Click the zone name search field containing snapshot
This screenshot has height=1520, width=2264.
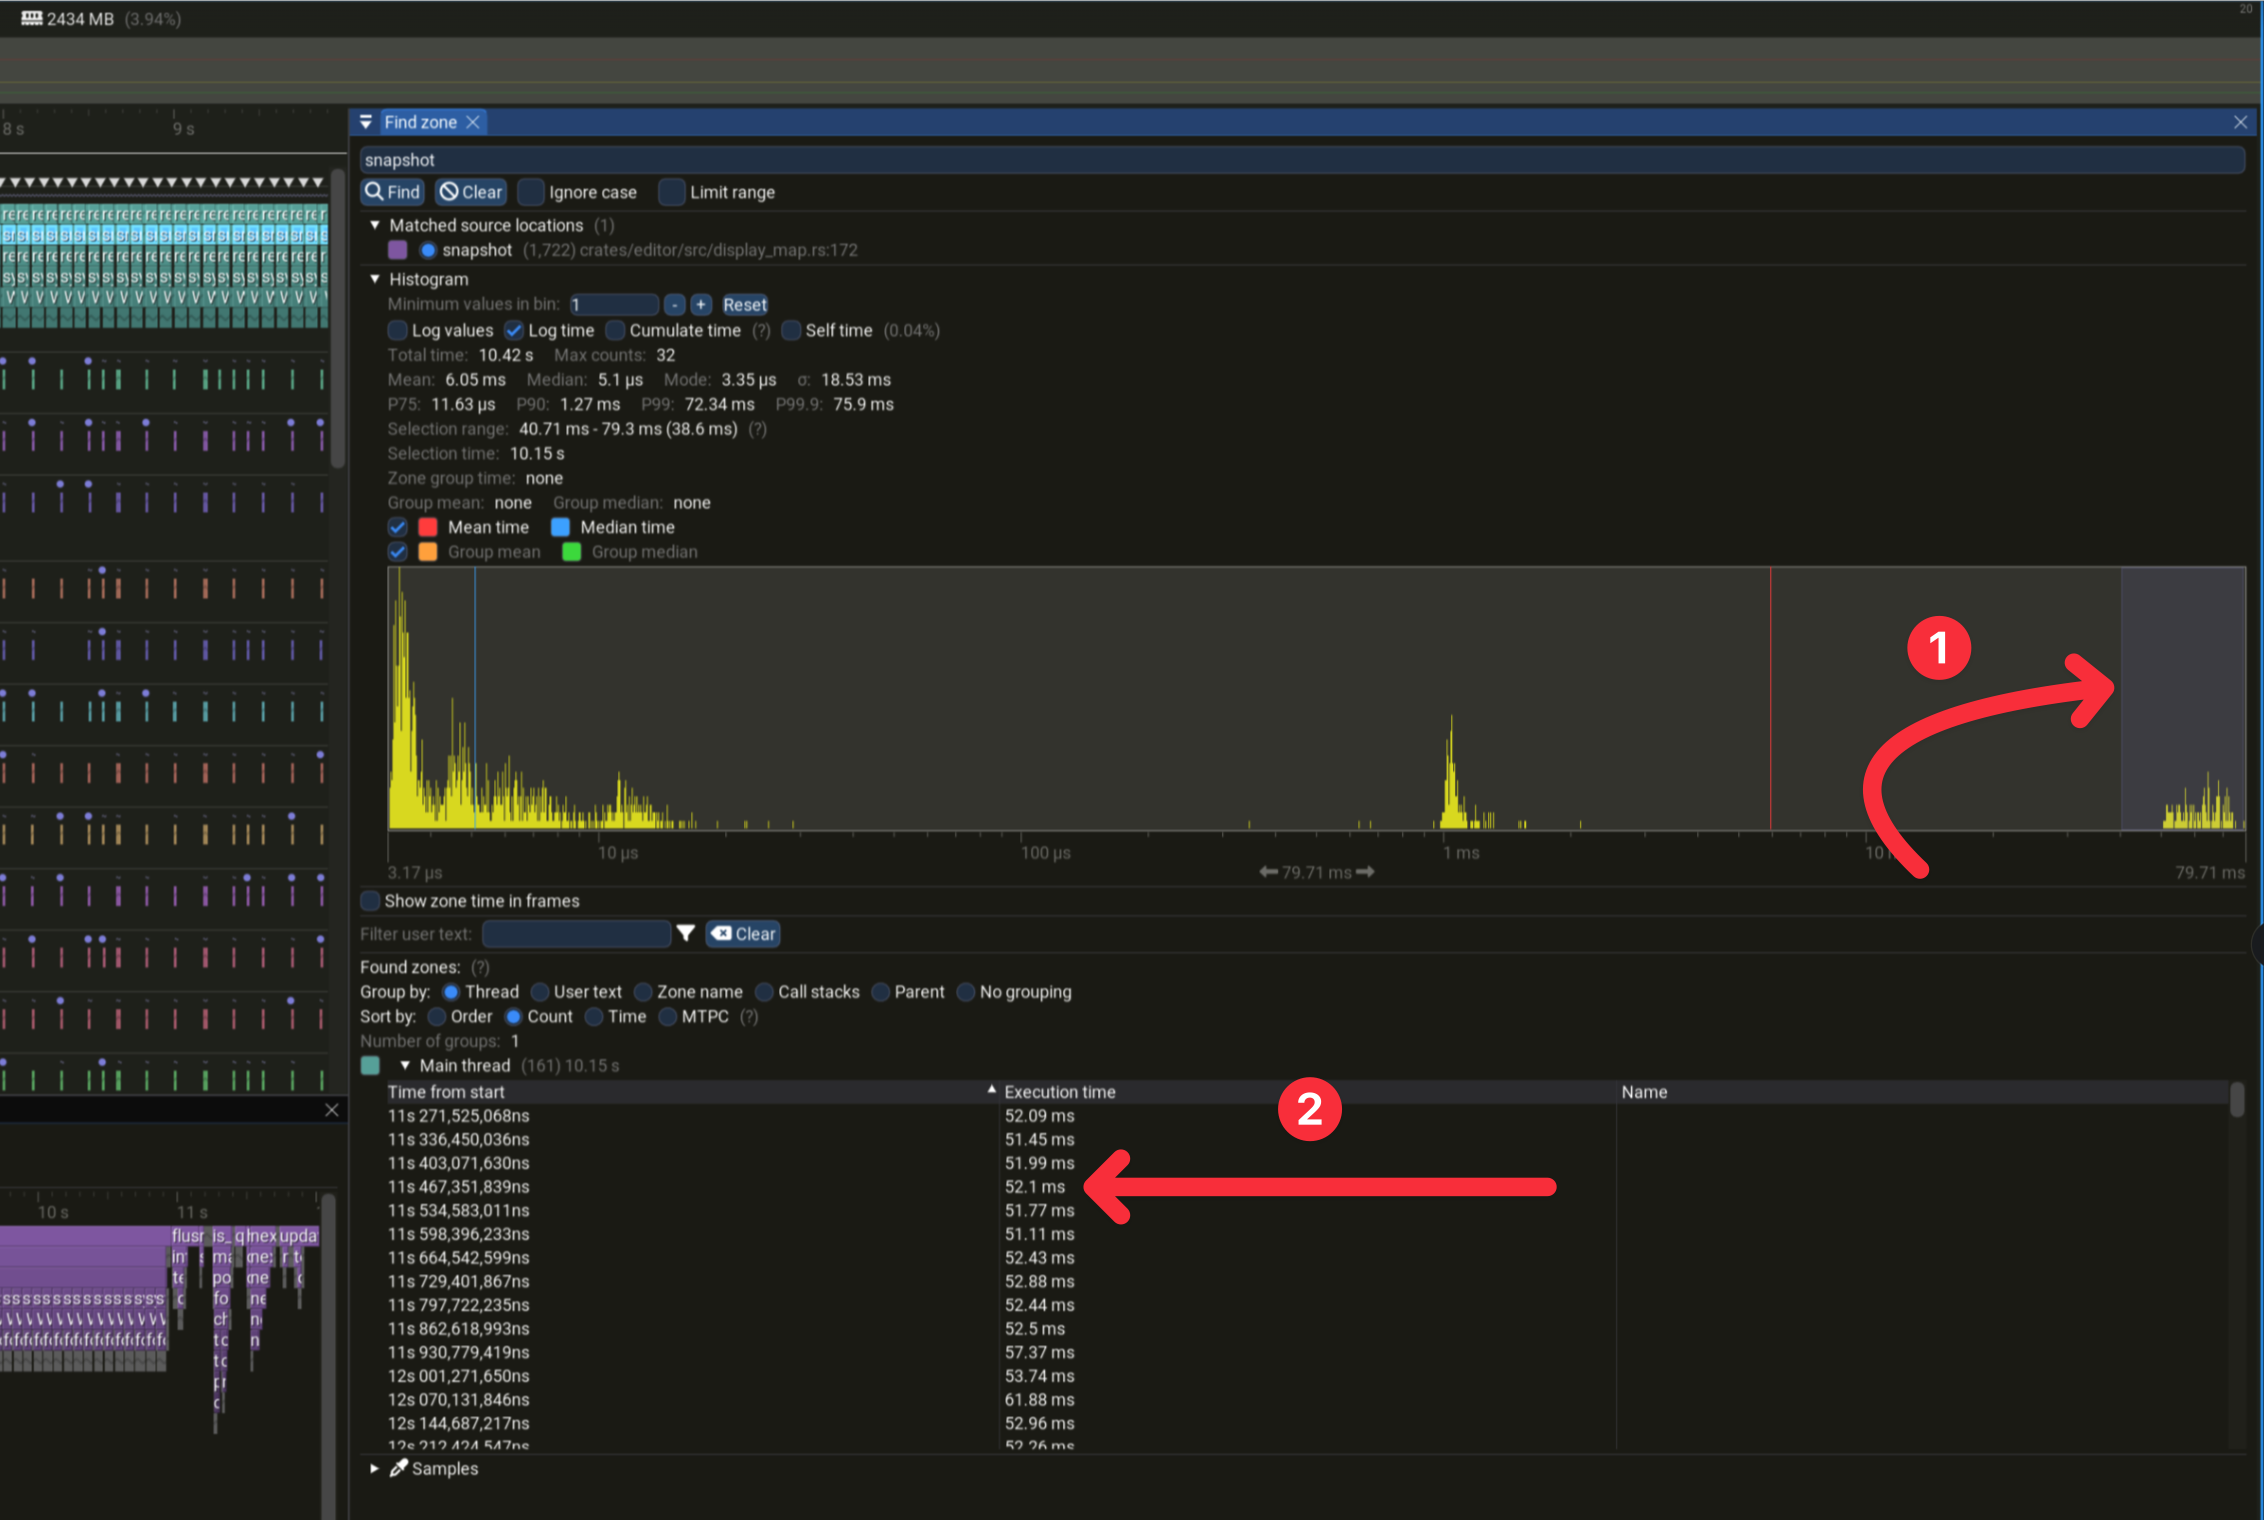coord(1302,160)
